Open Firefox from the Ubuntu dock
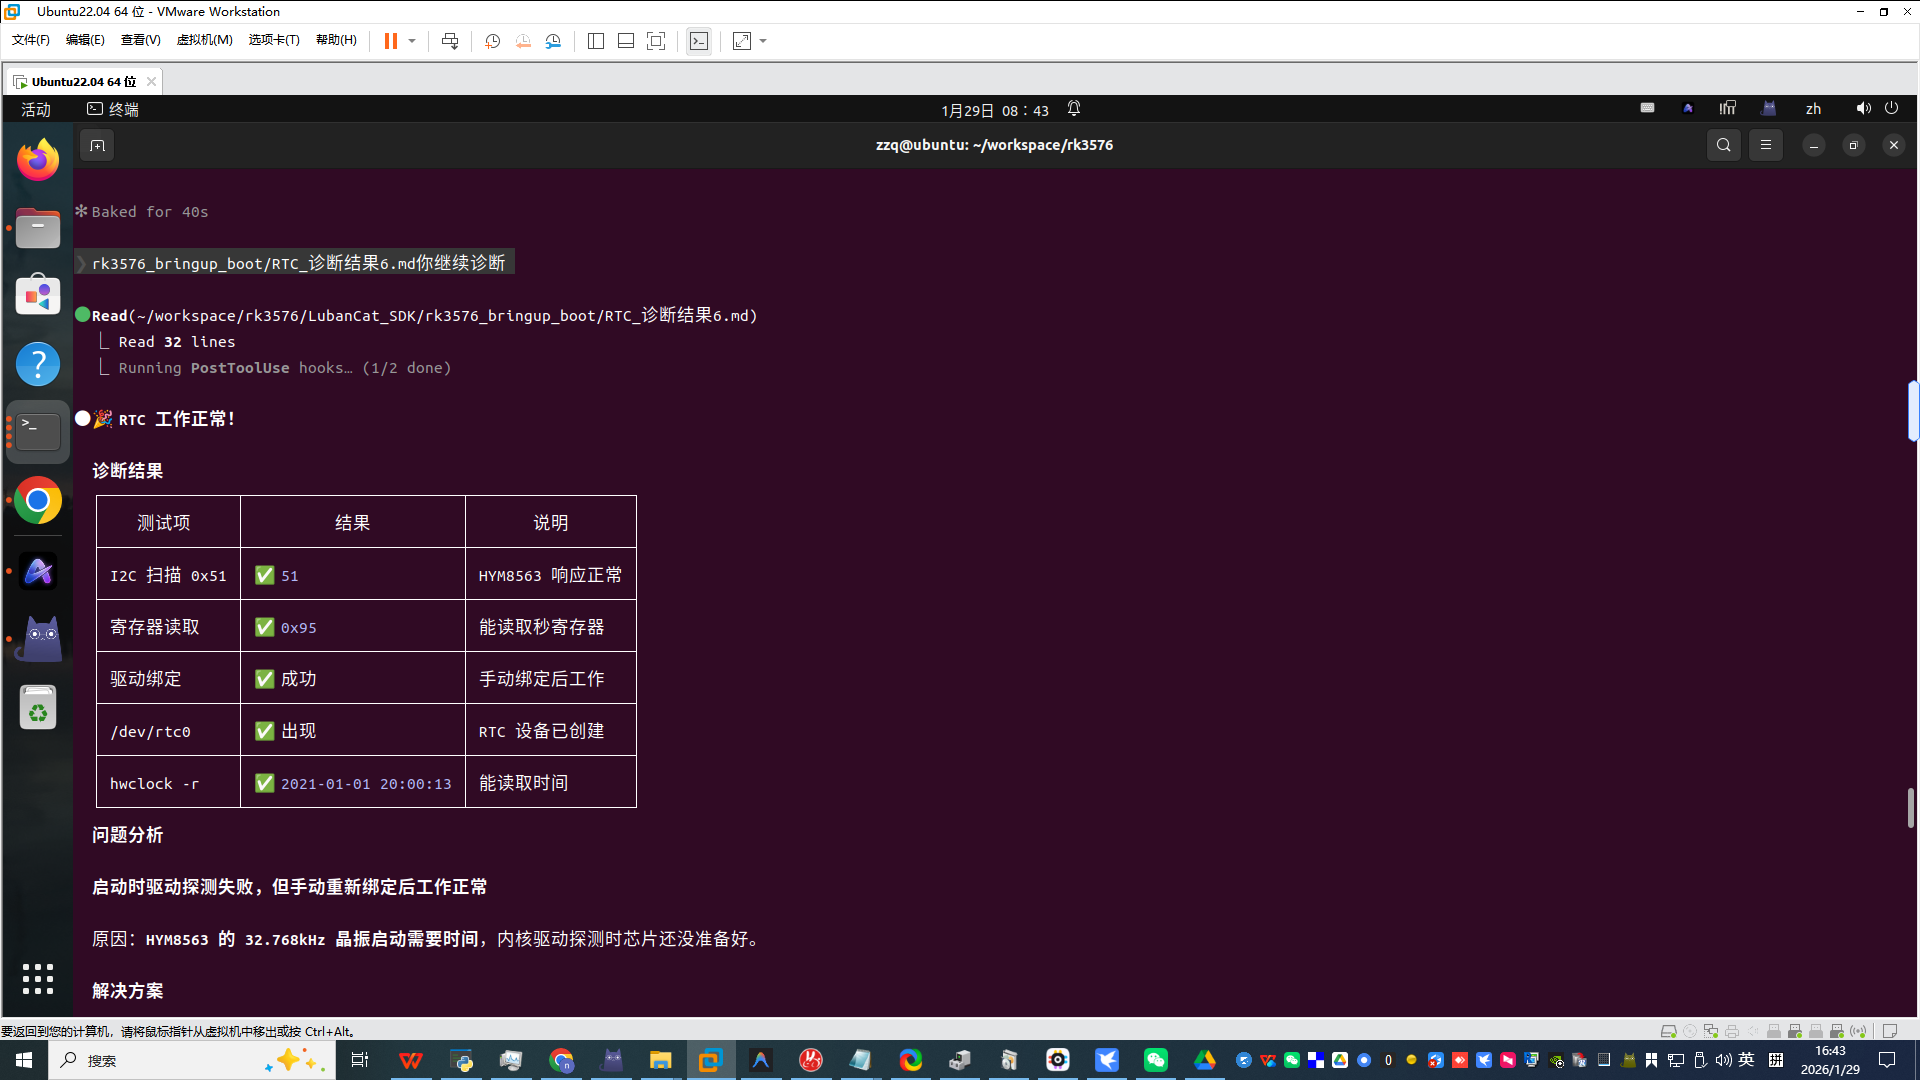 (38, 160)
